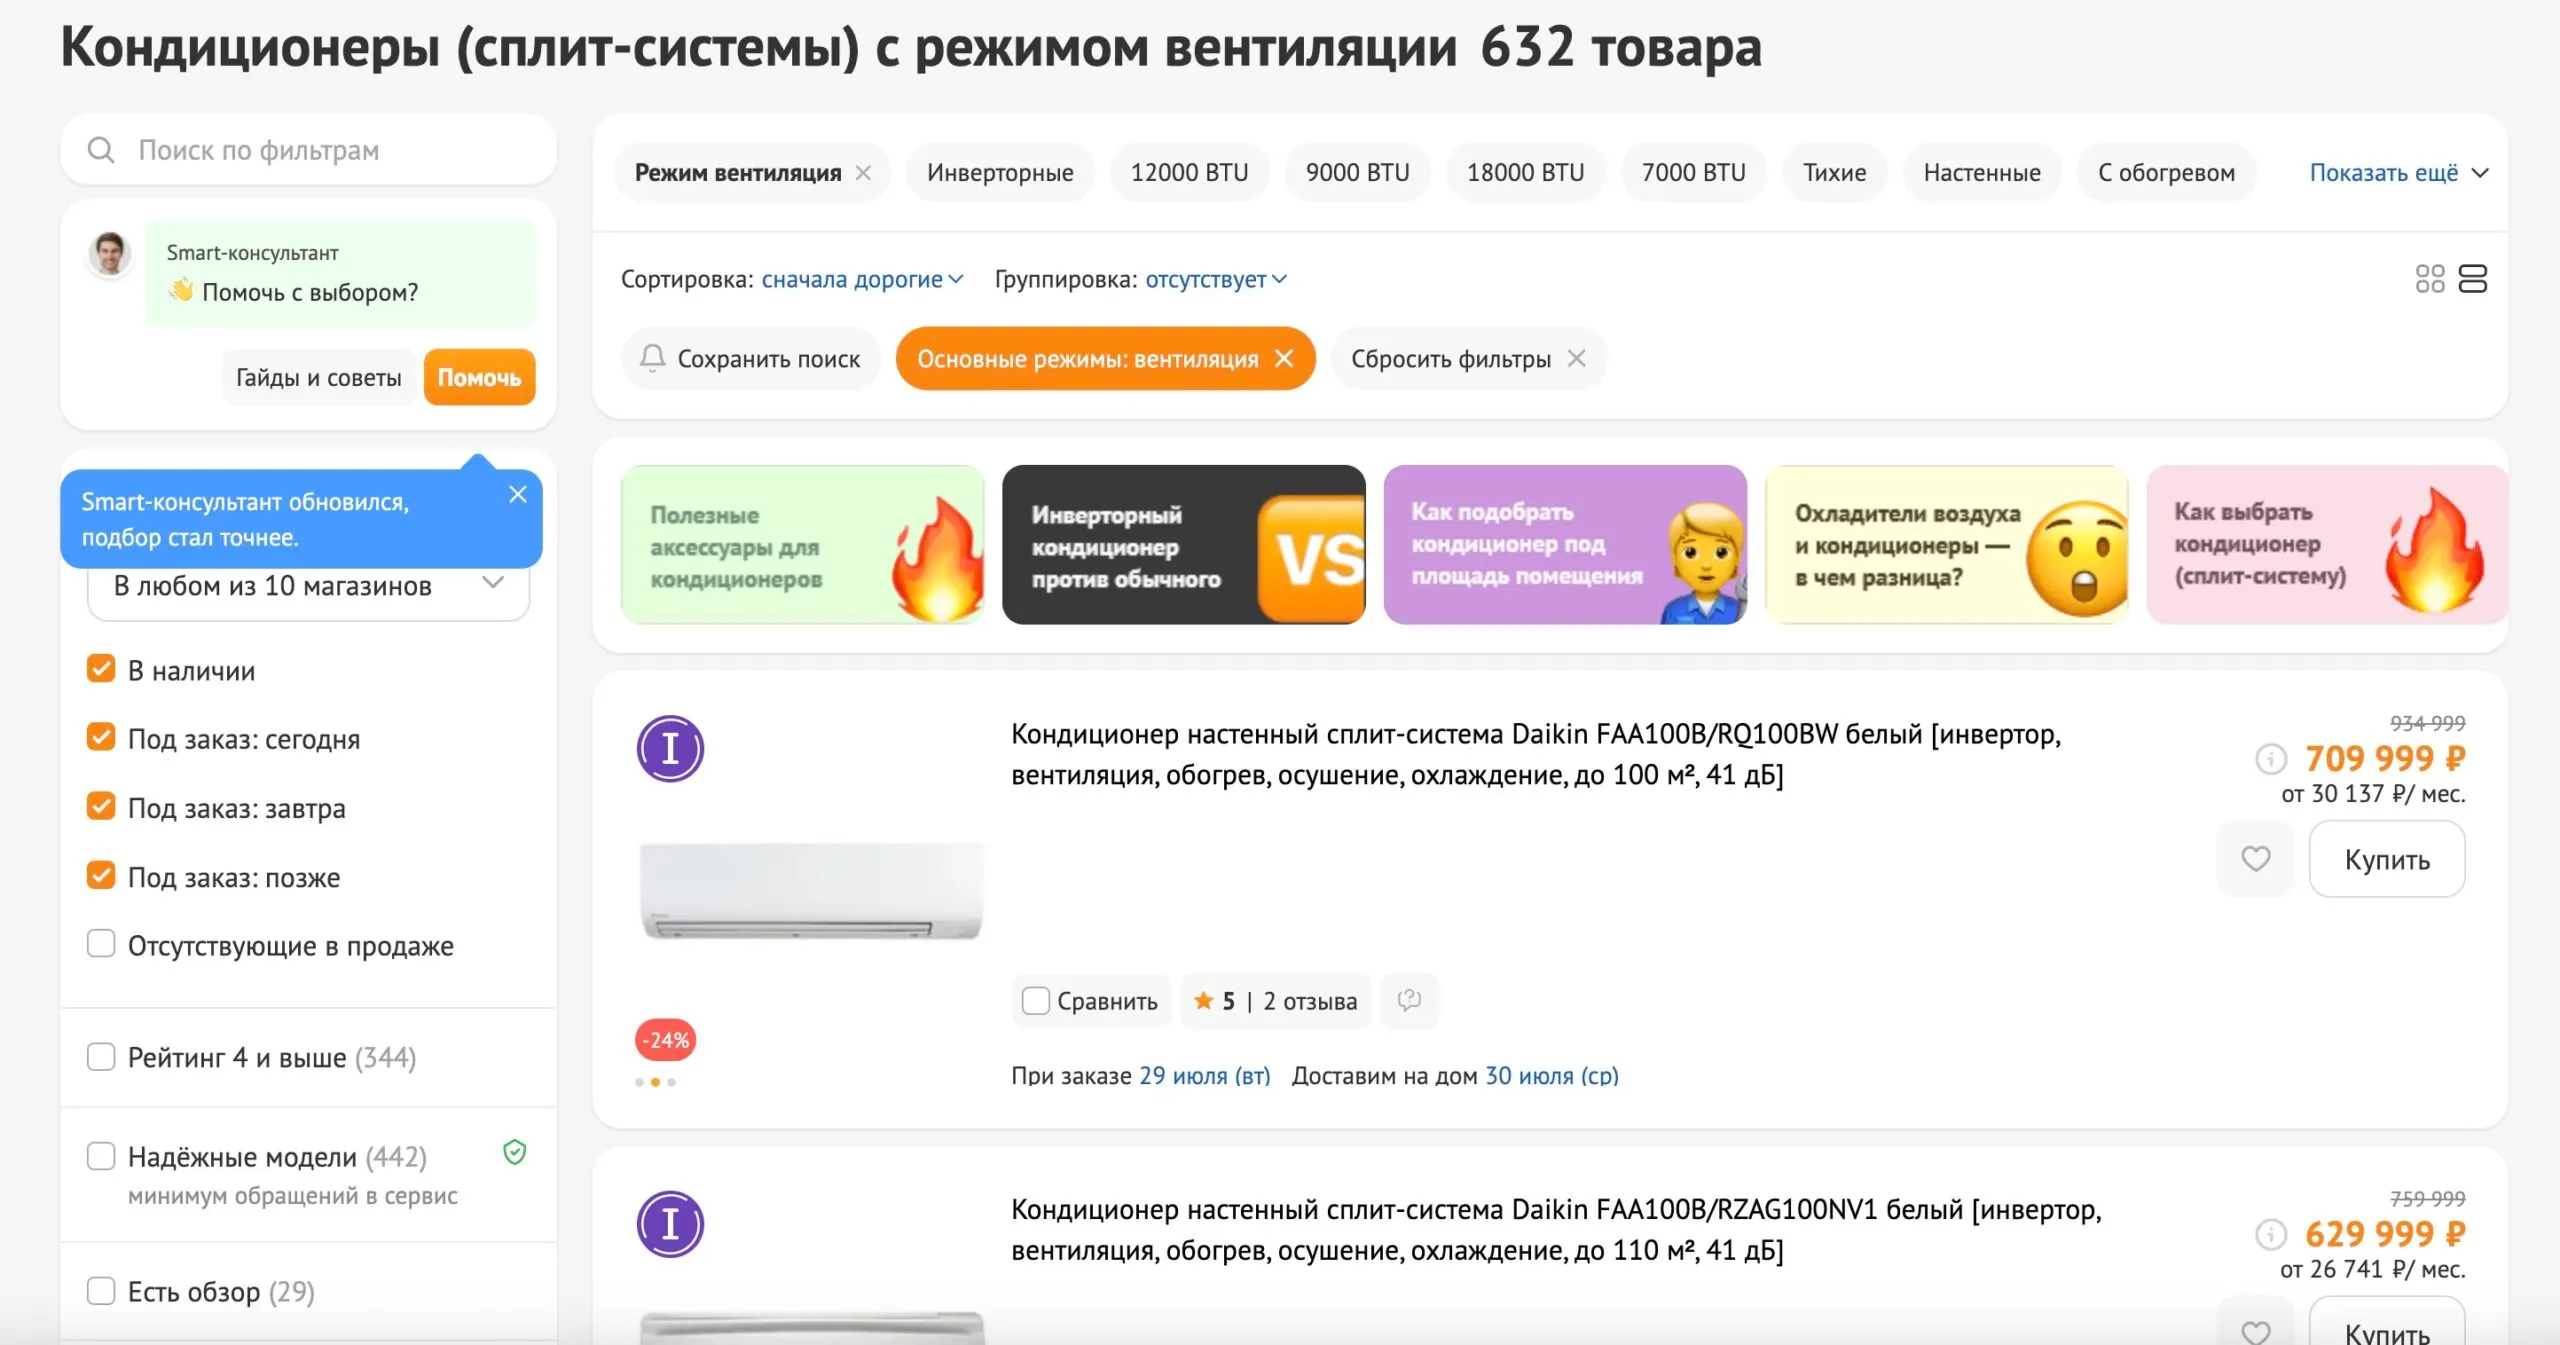The width and height of the screenshot is (2560, 1345).
Task: Enable Рейтинг 4 и выше filter
Action: pyautogui.click(x=101, y=1056)
